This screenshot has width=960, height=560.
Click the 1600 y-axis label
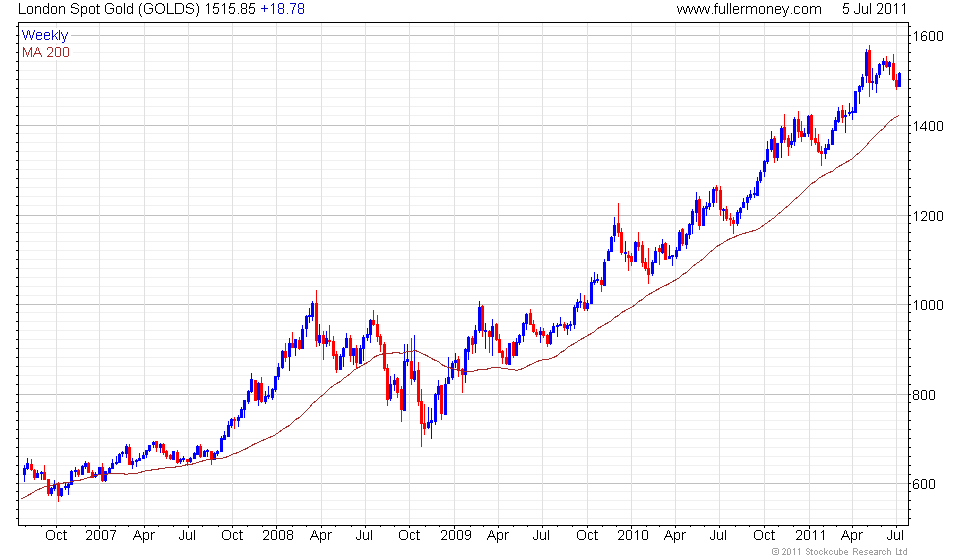click(x=928, y=36)
